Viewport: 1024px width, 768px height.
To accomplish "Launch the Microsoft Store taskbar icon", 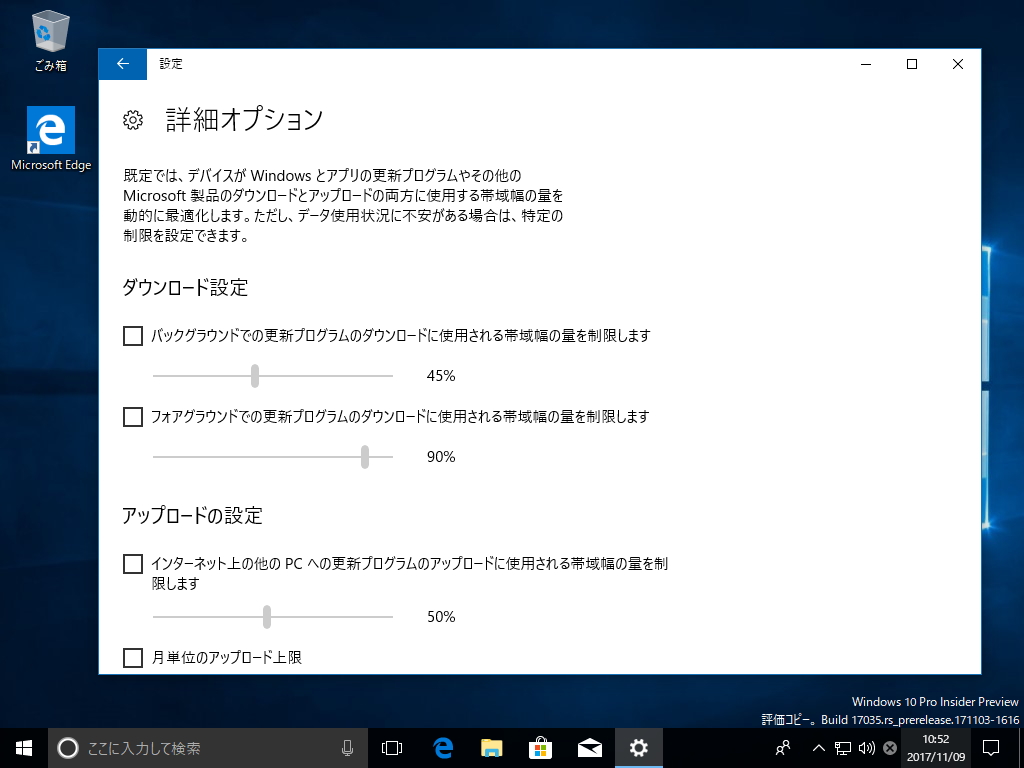I will [x=540, y=747].
